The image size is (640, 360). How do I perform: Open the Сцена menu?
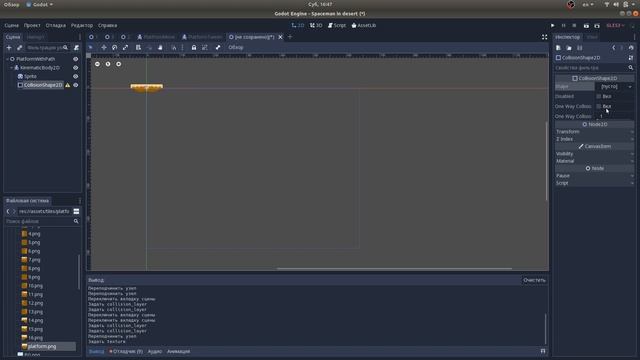[x=11, y=25]
